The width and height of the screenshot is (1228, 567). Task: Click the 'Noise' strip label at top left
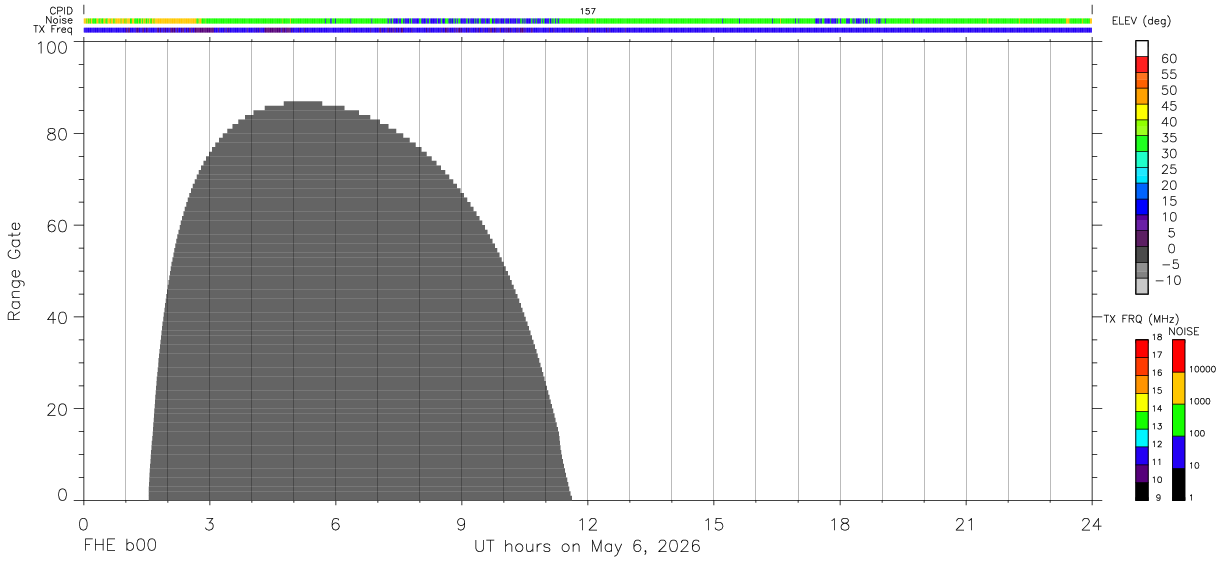pyautogui.click(x=59, y=20)
